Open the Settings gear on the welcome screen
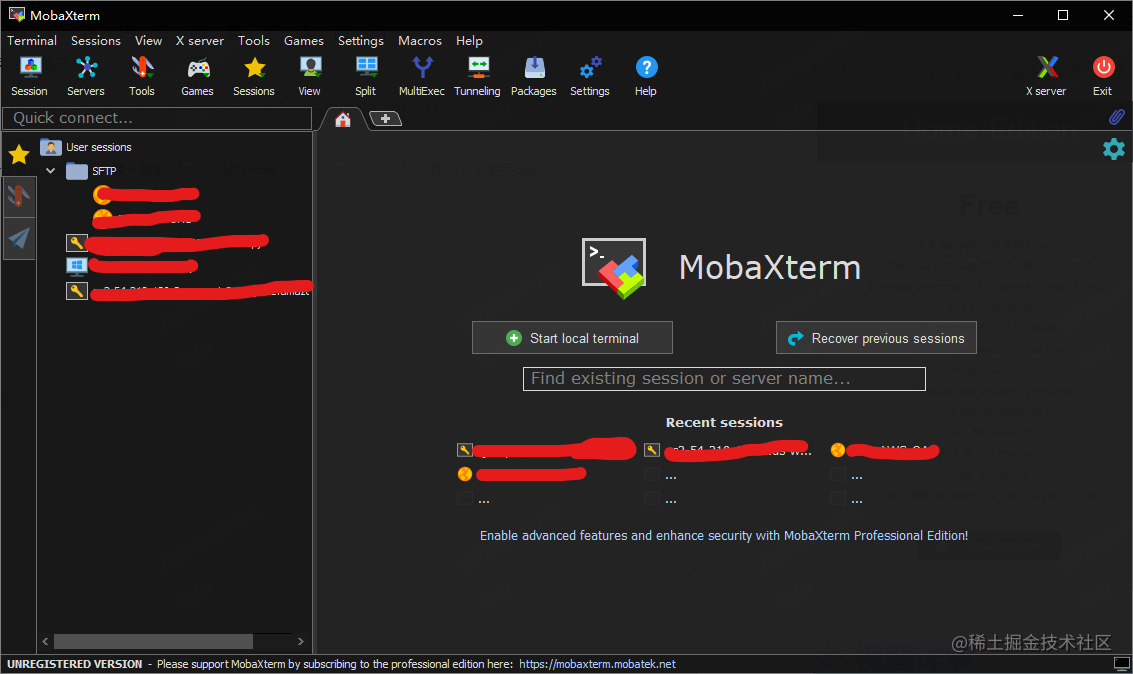 tap(1114, 148)
